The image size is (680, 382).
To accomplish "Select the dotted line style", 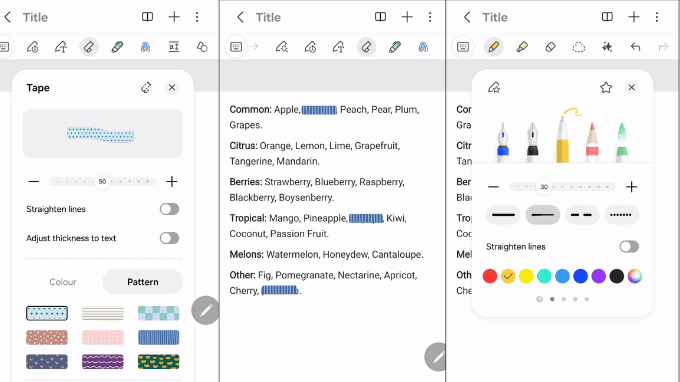I will tap(621, 215).
